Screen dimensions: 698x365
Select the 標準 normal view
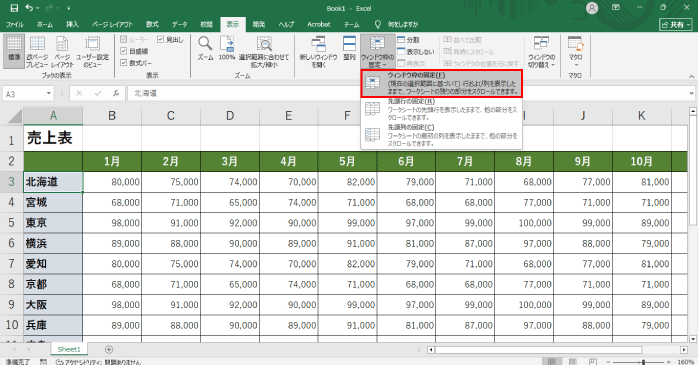[14, 52]
